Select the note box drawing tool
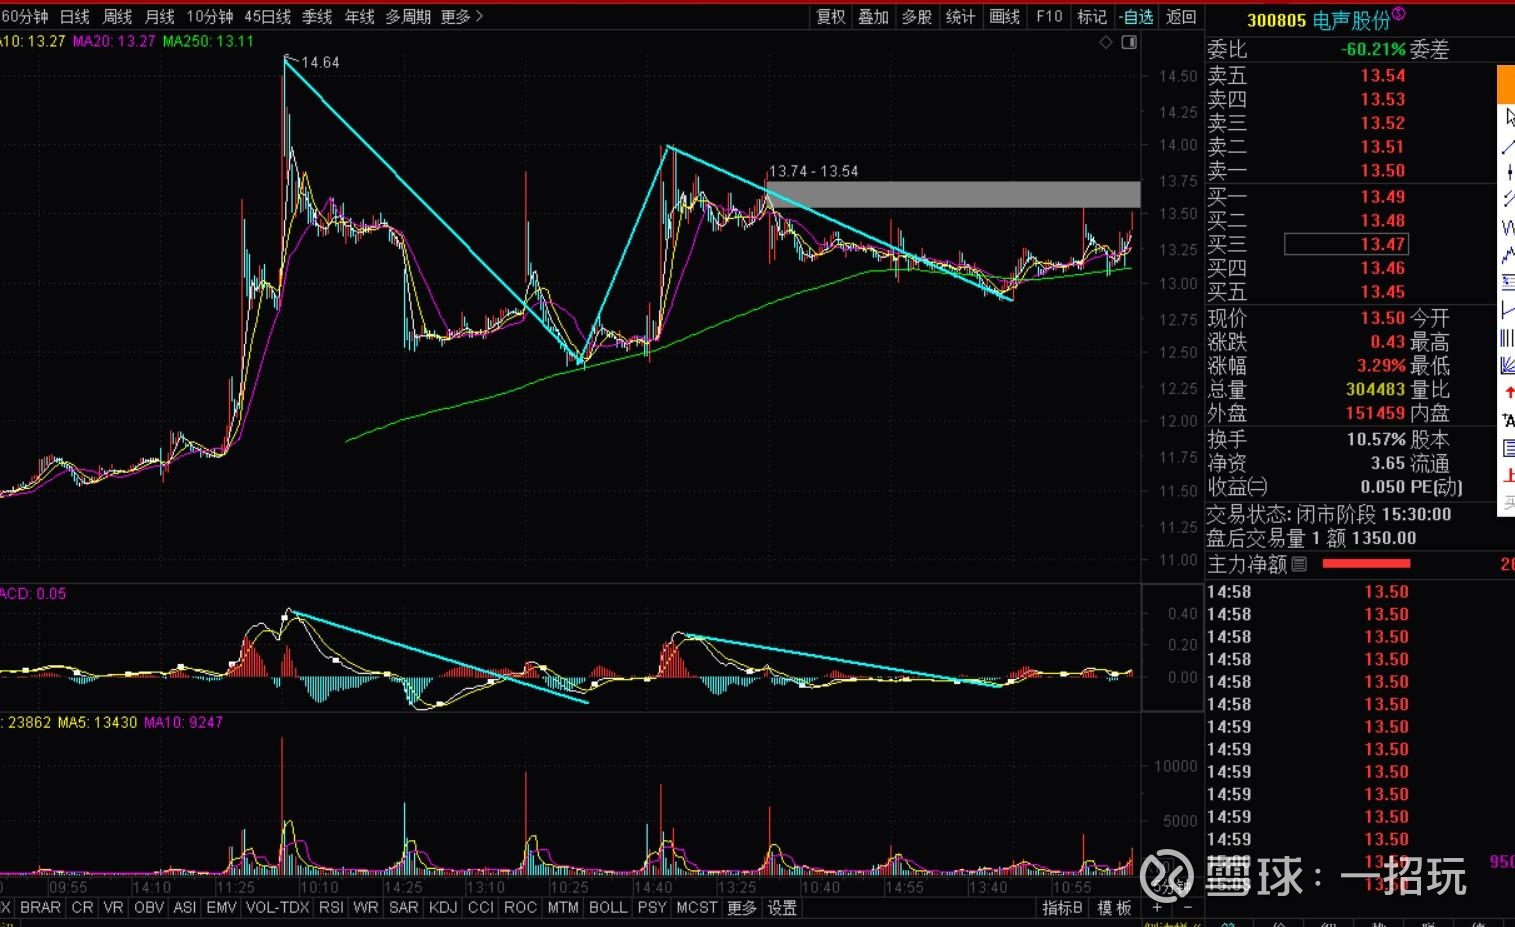This screenshot has width=1515, height=927. [1508, 447]
